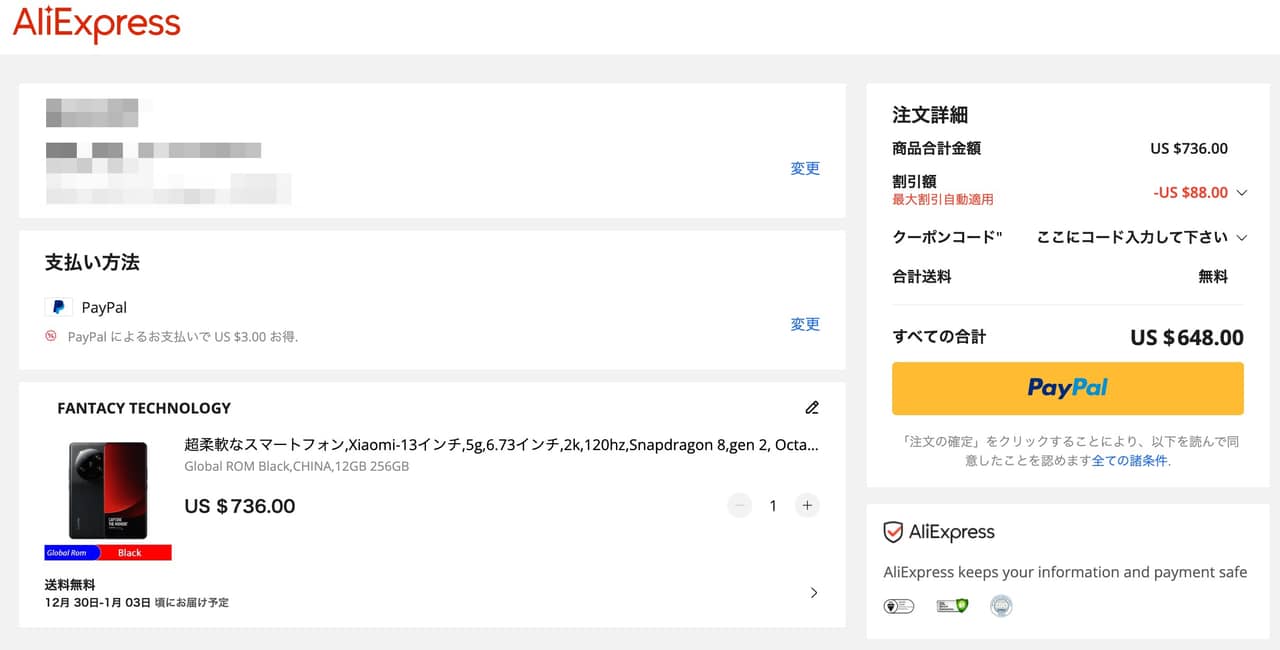The width and height of the screenshot is (1280, 650).
Task: Click the Xiaomi smartphone product title
Action: [x=501, y=445]
